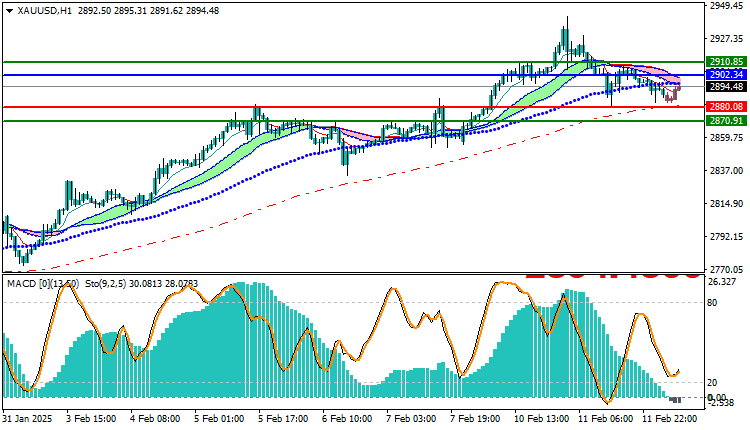
Task: Click the 2814.90 price scale value
Action: tap(726, 204)
